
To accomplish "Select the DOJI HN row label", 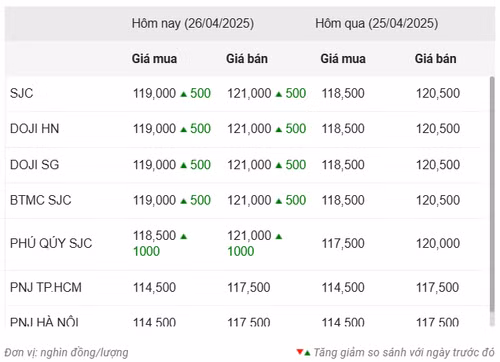I will (x=34, y=129).
